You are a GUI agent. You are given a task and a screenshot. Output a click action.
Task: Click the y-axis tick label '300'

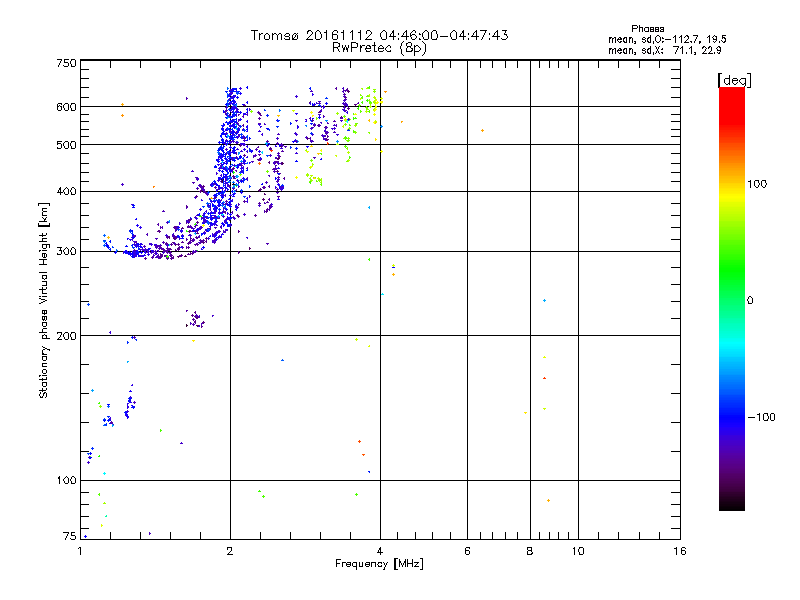click(x=66, y=252)
